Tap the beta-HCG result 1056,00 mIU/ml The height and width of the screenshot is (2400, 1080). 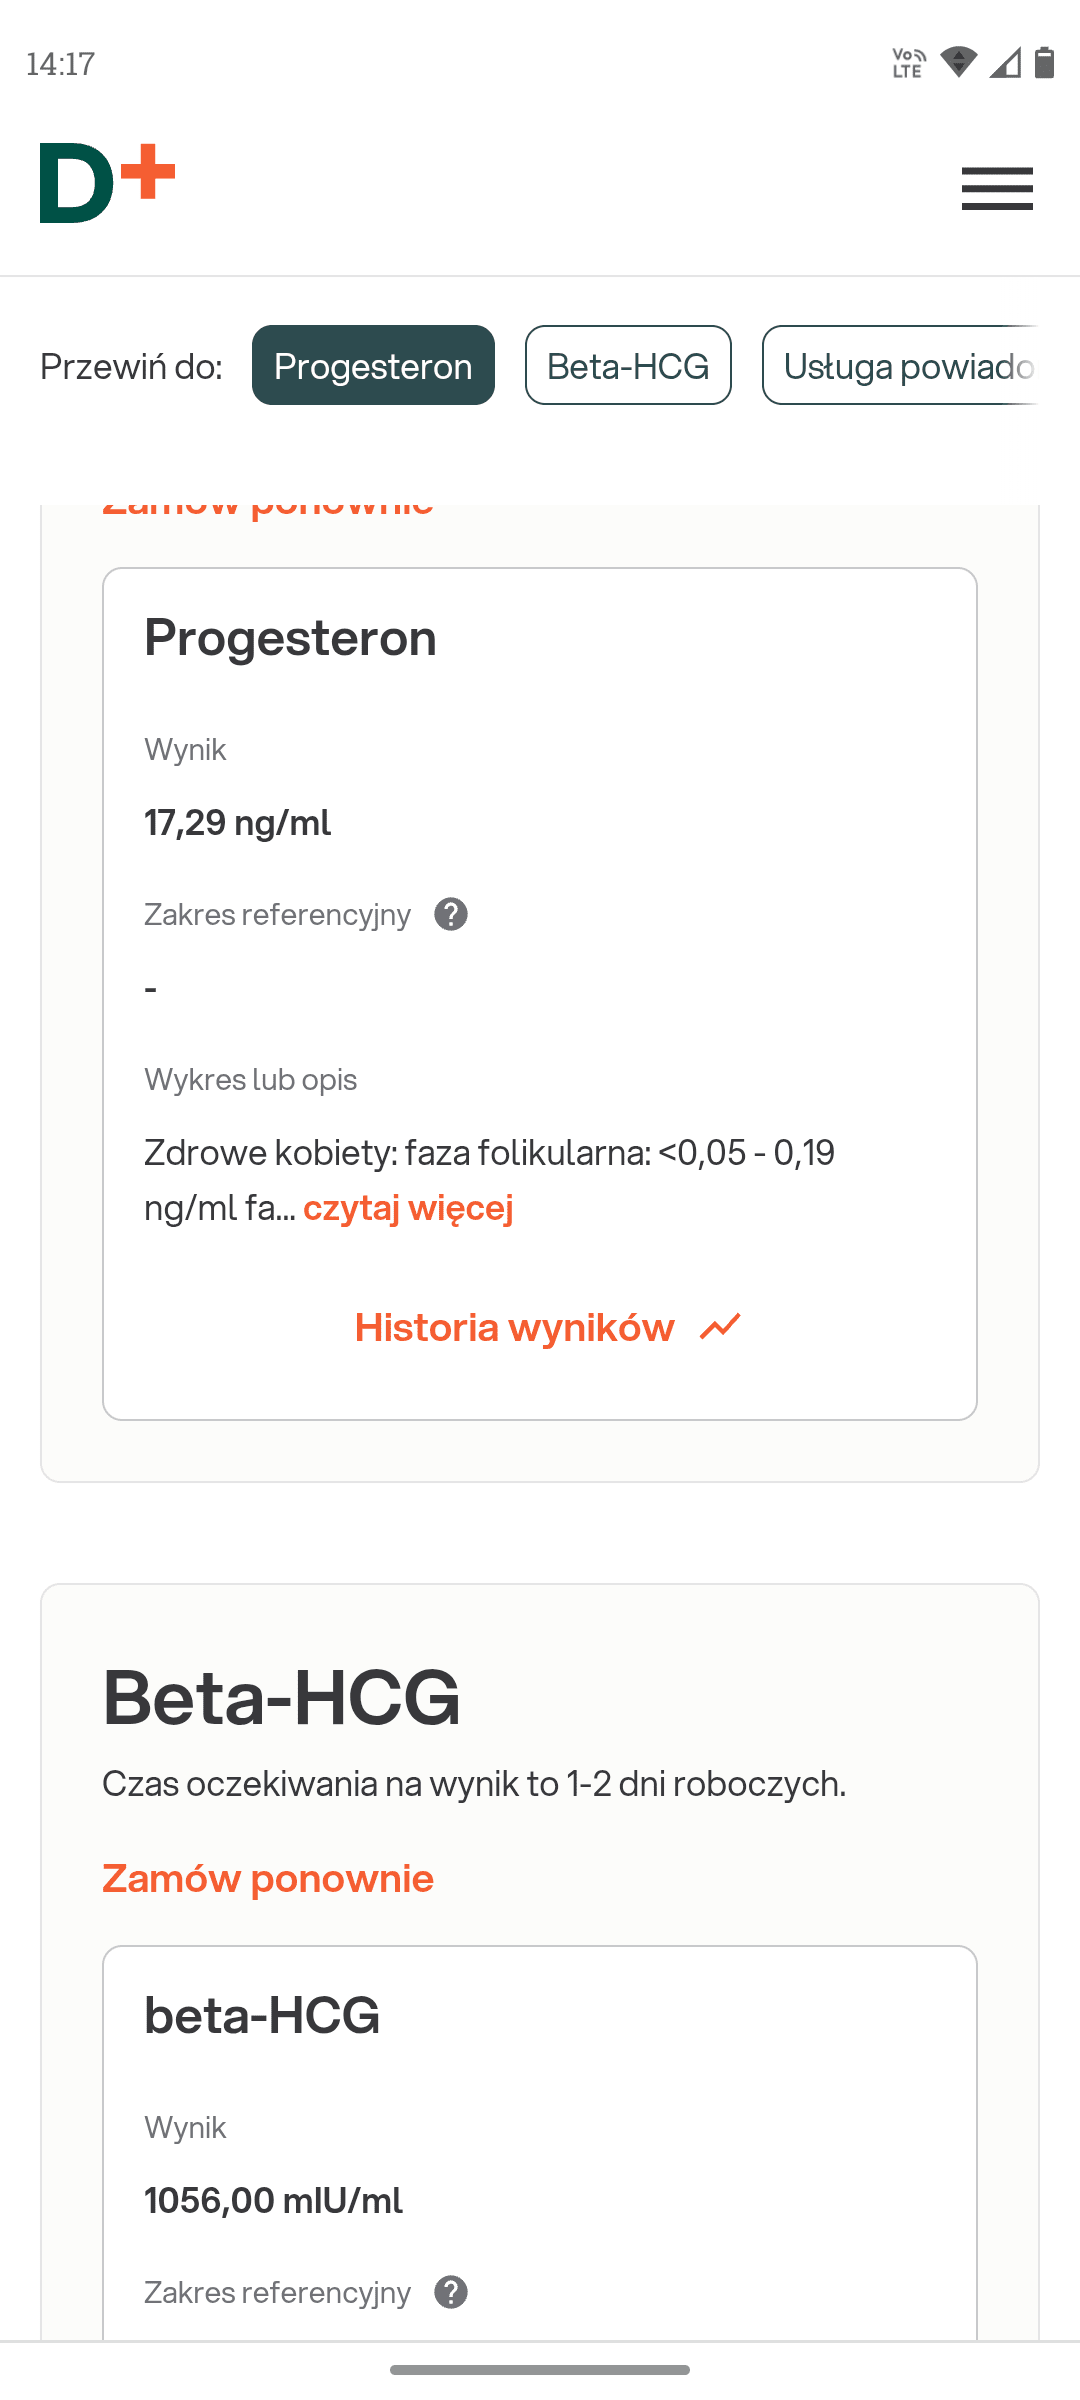pos(273,2200)
